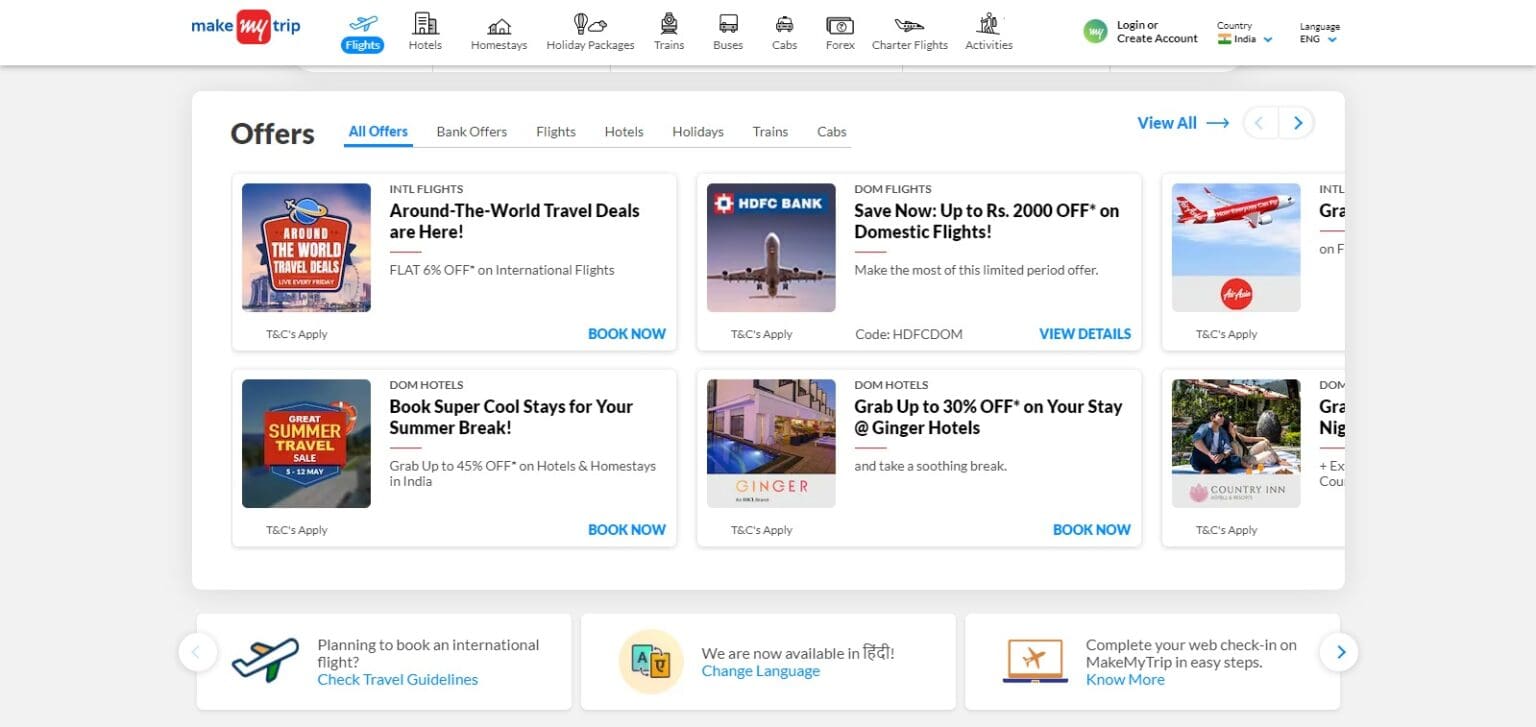Expand the Language ENG dropdown

point(1319,39)
